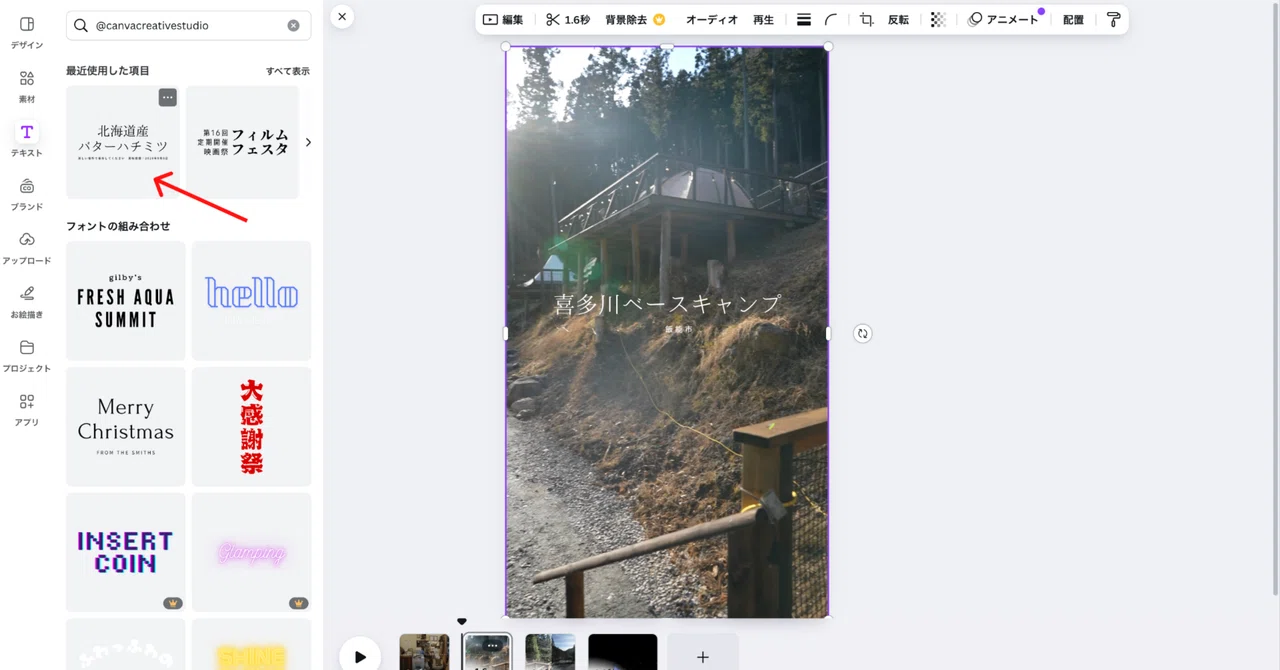Open the お絵描き (Draw) sidebar tab
The height and width of the screenshot is (670, 1280).
tap(26, 302)
